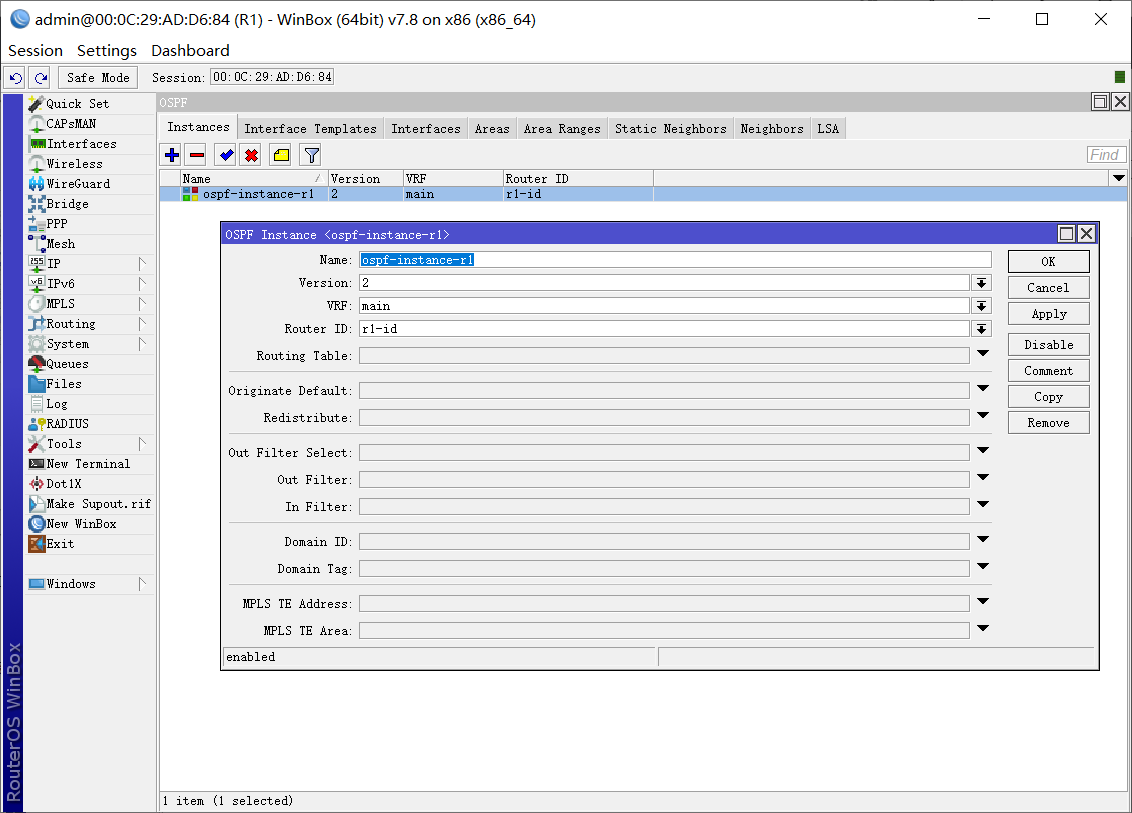Click the Redo arrow in toolbar

pyautogui.click(x=40, y=77)
